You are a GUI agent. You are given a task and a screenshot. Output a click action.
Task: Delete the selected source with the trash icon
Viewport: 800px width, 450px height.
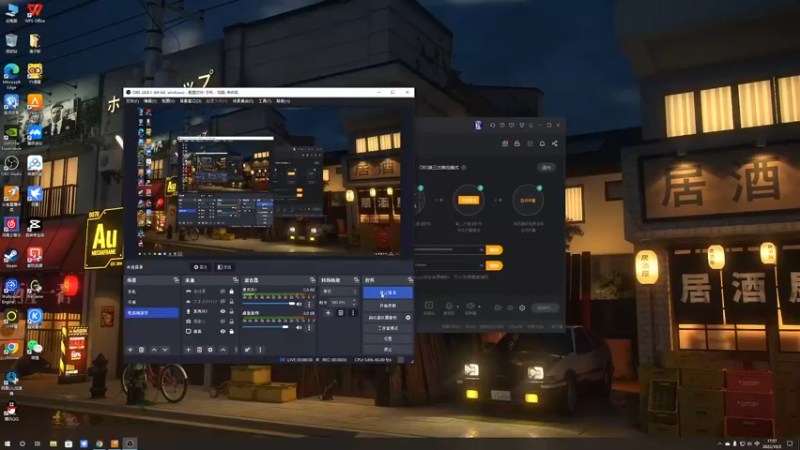[199, 350]
